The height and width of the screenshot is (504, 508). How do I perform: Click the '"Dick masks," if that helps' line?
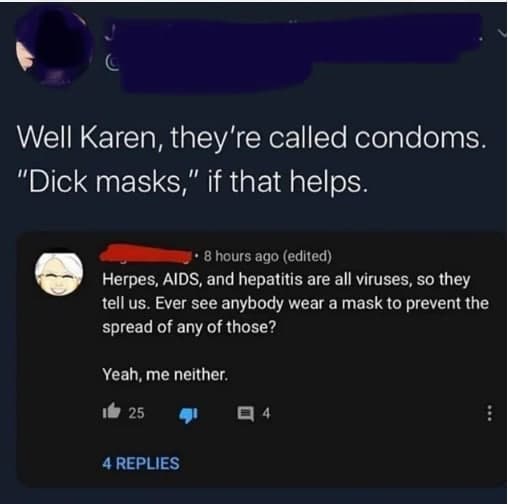[193, 182]
